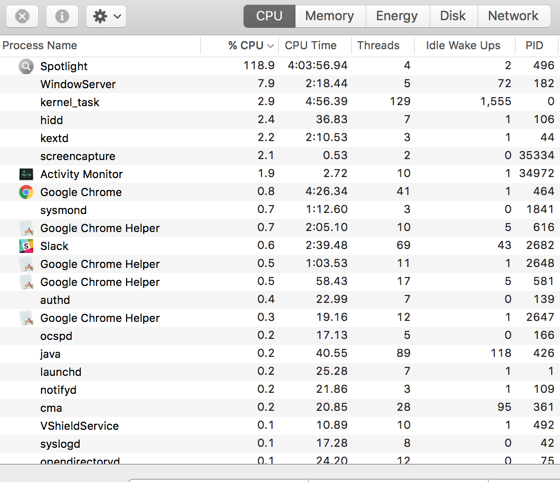The width and height of the screenshot is (560, 482).
Task: Sort by CPU Time column header
Action: tap(315, 45)
